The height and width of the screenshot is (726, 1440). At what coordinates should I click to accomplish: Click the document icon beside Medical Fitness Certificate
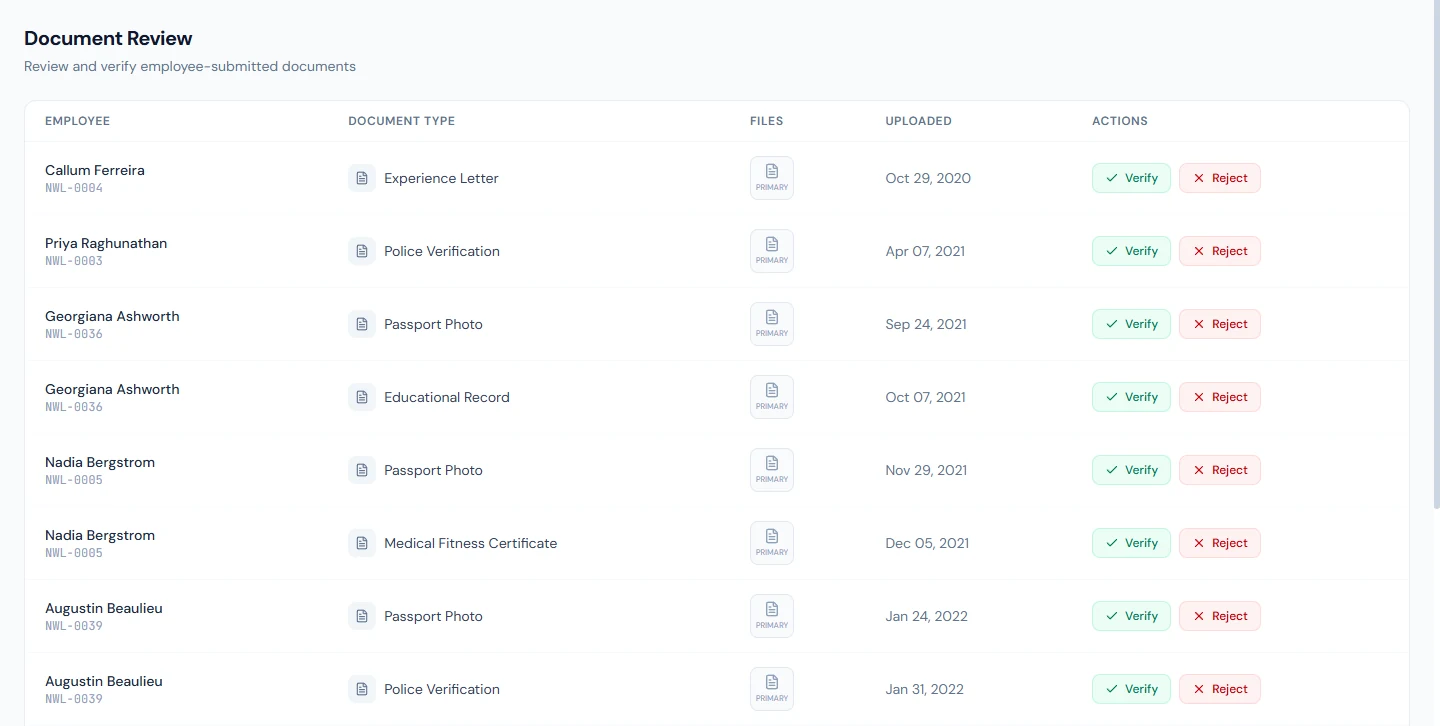coord(362,543)
